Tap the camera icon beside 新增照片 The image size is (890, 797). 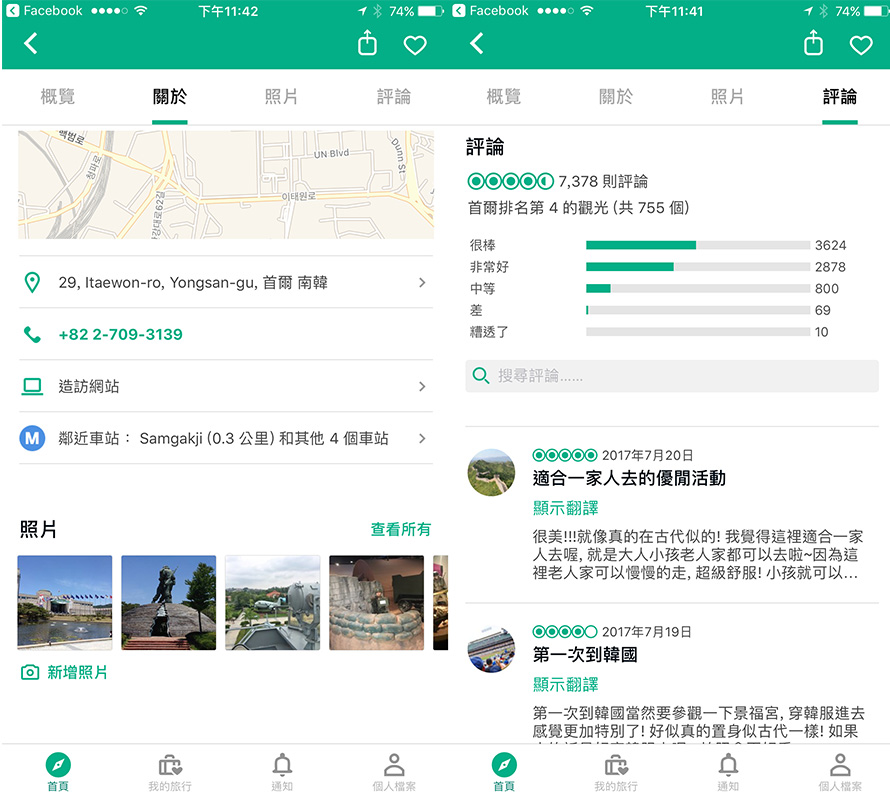click(x=30, y=673)
